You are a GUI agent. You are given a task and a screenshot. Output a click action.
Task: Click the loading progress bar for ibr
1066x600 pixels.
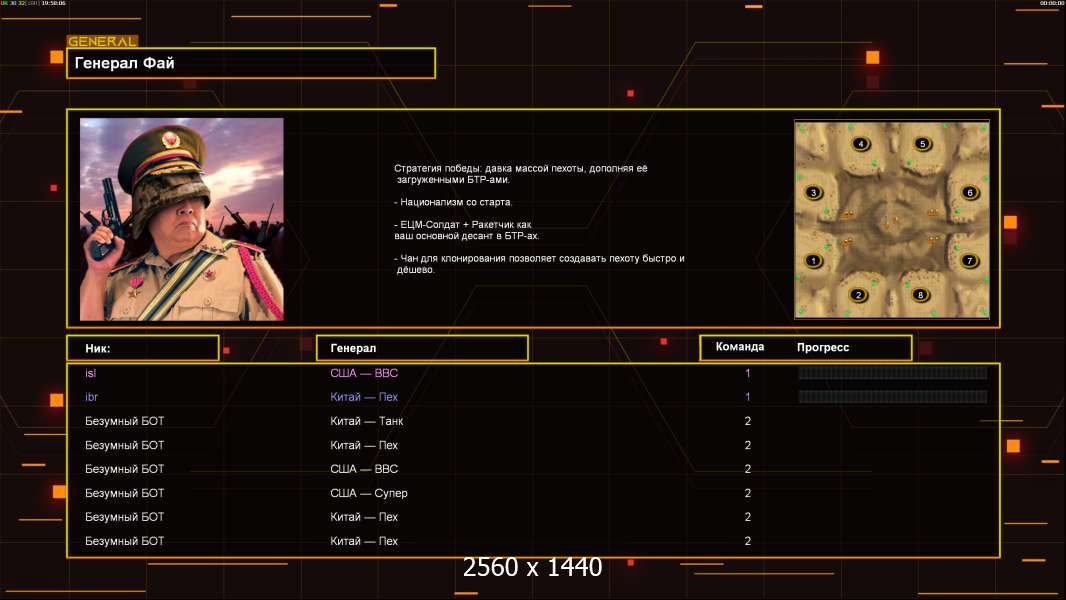point(892,397)
